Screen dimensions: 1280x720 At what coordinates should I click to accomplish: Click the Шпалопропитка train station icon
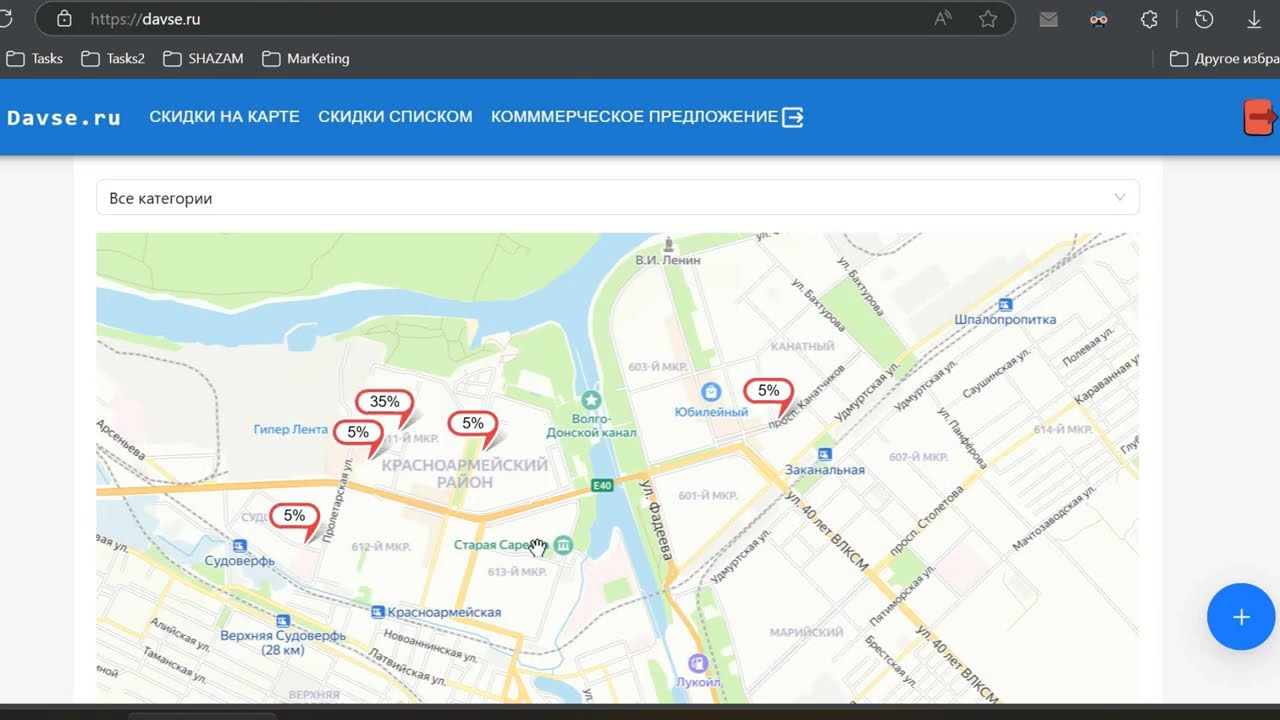[x=1005, y=305]
